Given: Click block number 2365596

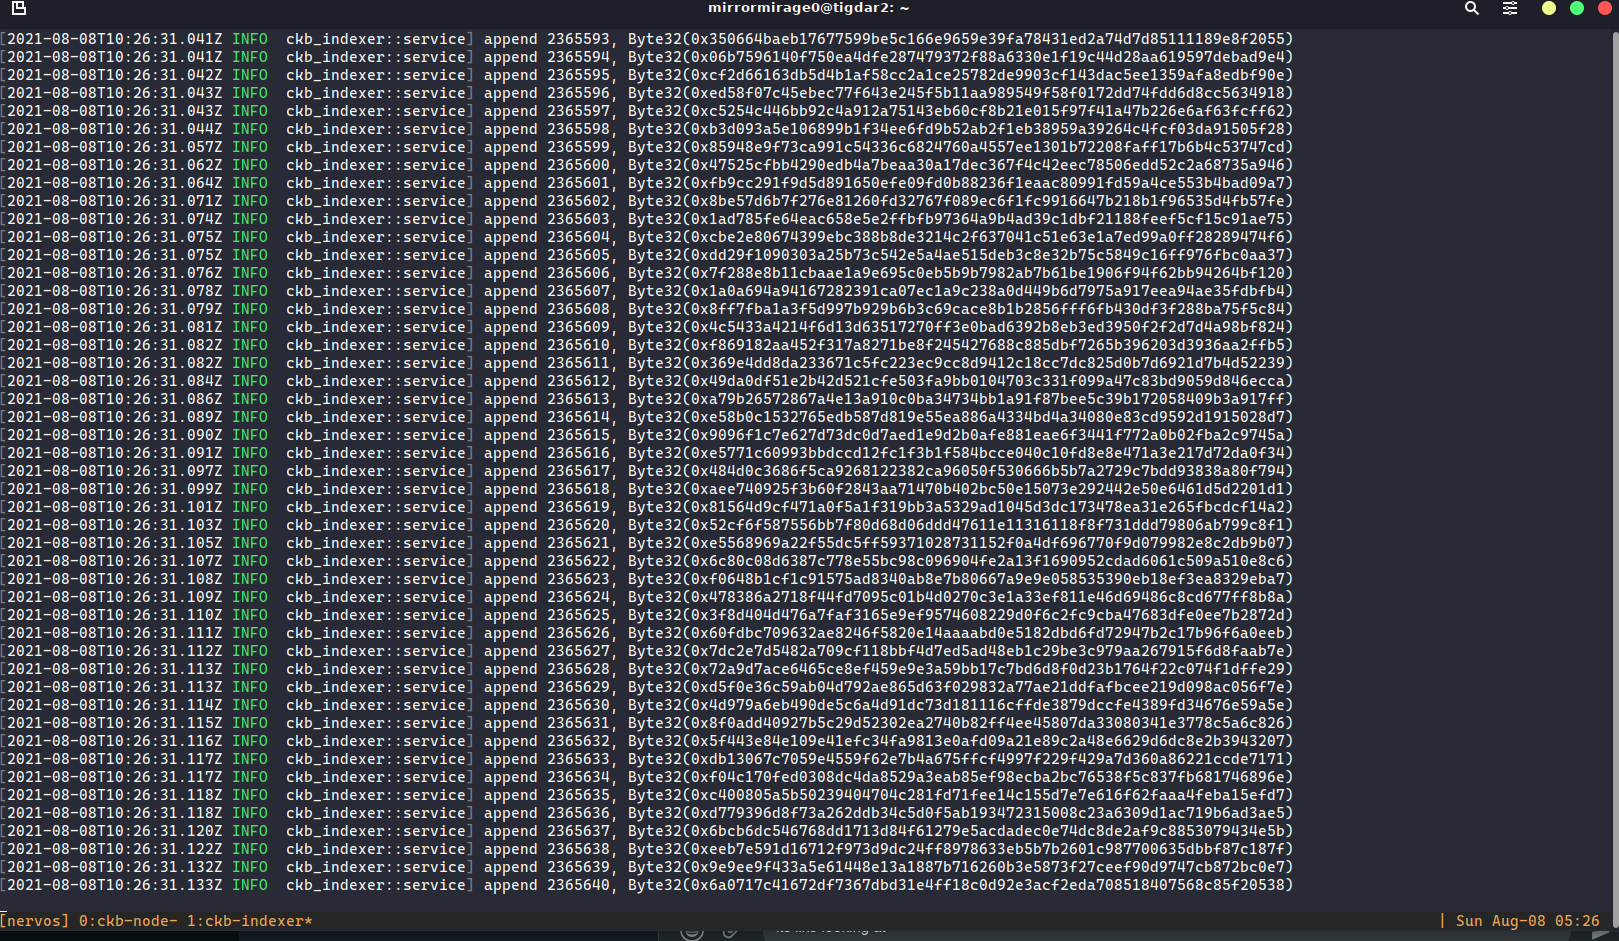Looking at the screenshot, I should pyautogui.click(x=578, y=93).
